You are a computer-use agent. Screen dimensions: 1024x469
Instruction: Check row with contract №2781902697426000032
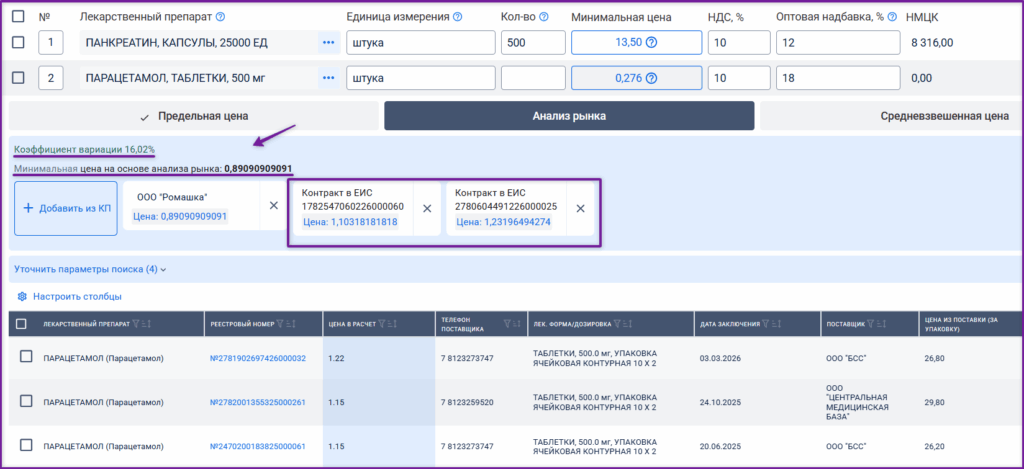pyautogui.click(x=26, y=357)
